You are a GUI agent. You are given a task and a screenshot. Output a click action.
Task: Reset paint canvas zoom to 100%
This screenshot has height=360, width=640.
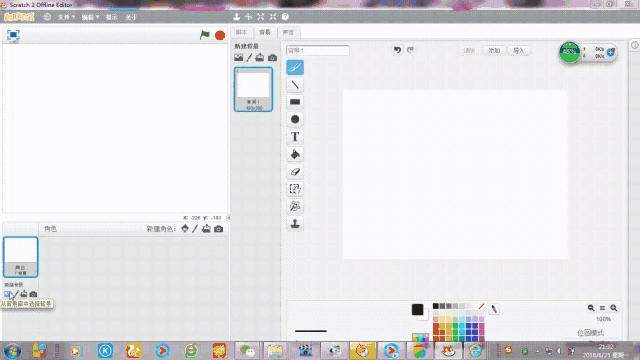[602, 308]
